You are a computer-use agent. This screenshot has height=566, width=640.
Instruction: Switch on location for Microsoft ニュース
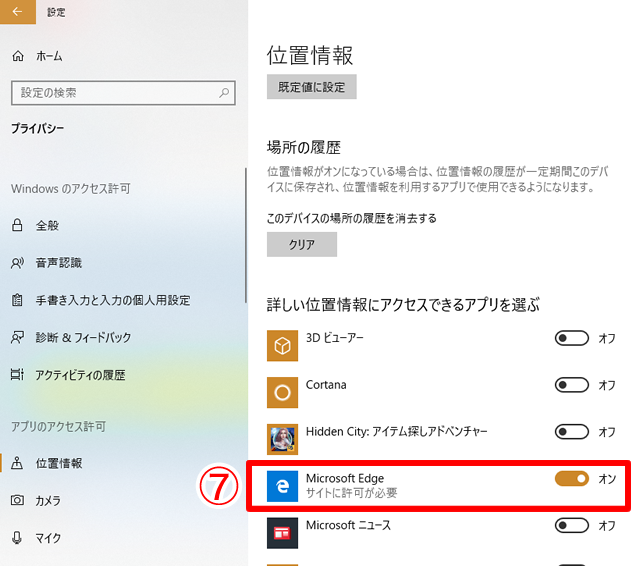[x=571, y=525]
